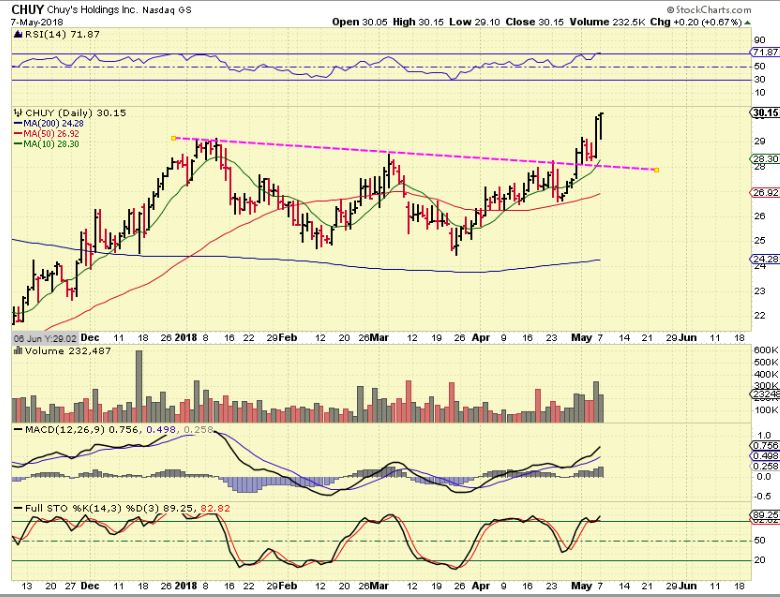Click the CHUY (Daily) 30.15 legend
Image resolution: width=780 pixels, height=597 pixels.
tap(76, 113)
